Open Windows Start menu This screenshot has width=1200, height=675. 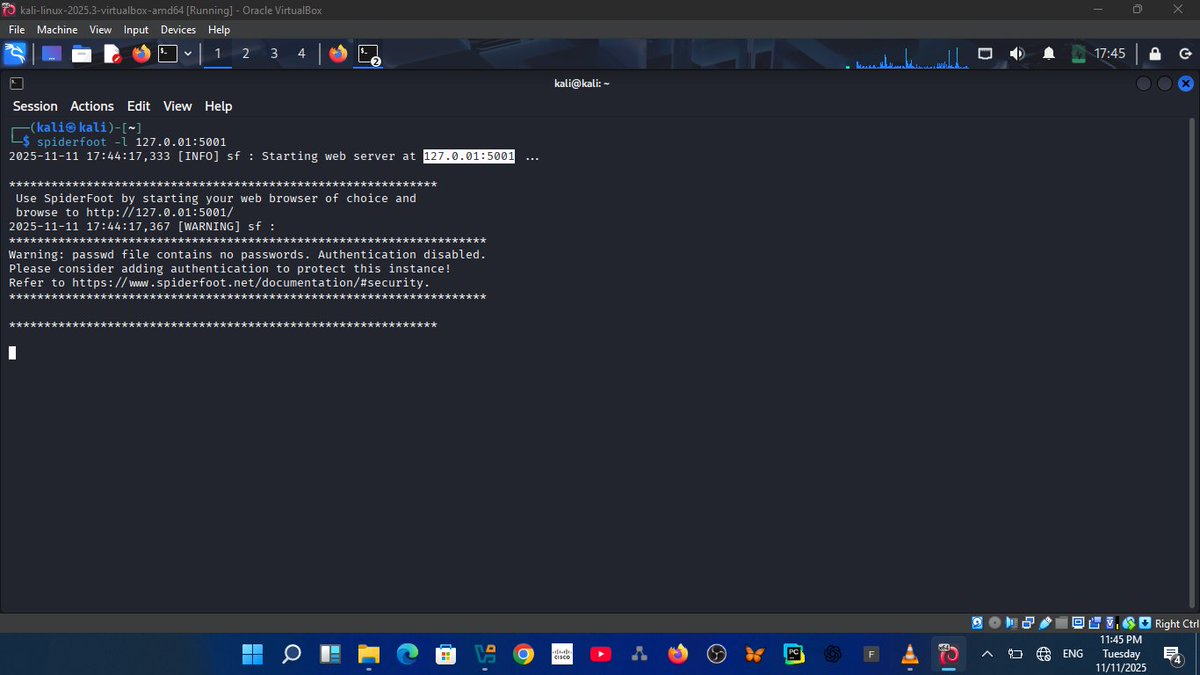pyautogui.click(x=253, y=654)
